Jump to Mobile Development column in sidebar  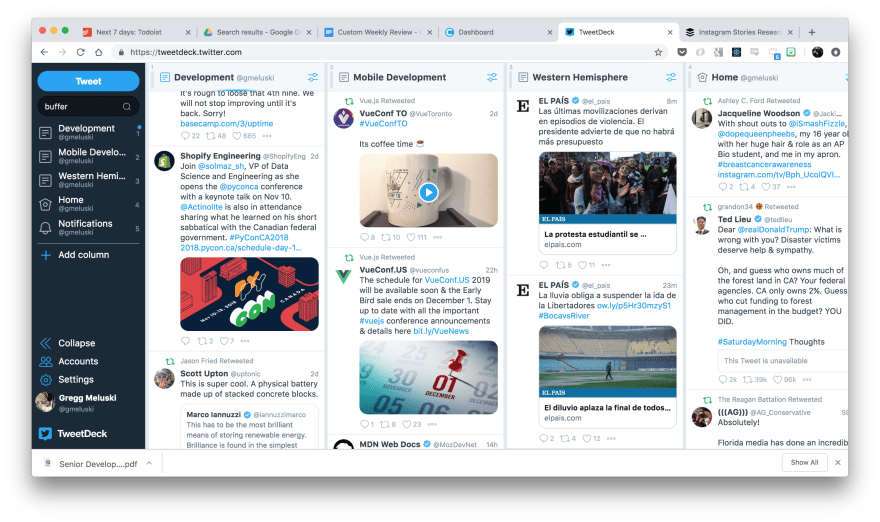(x=88, y=156)
